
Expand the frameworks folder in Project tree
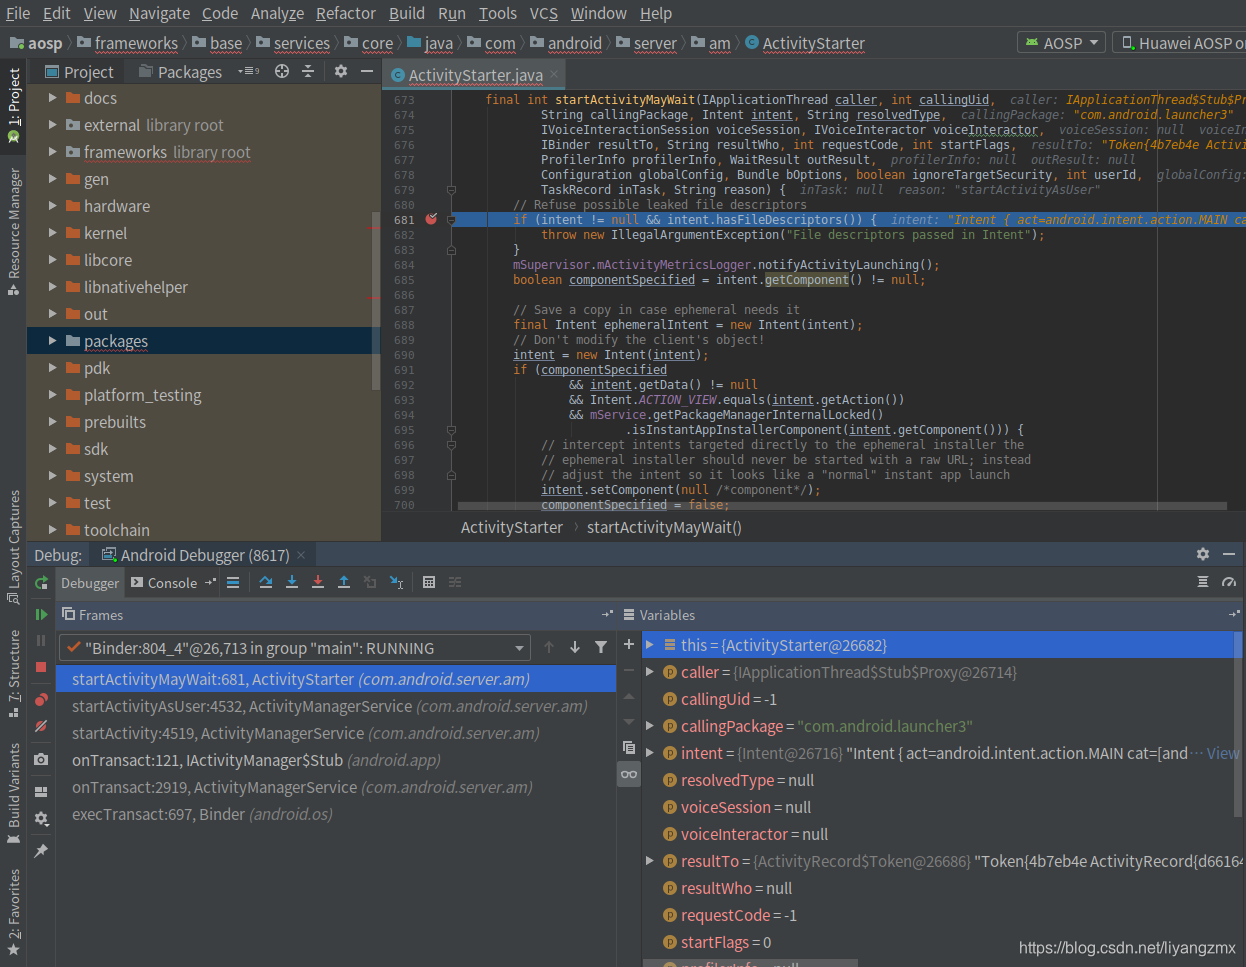(x=52, y=152)
